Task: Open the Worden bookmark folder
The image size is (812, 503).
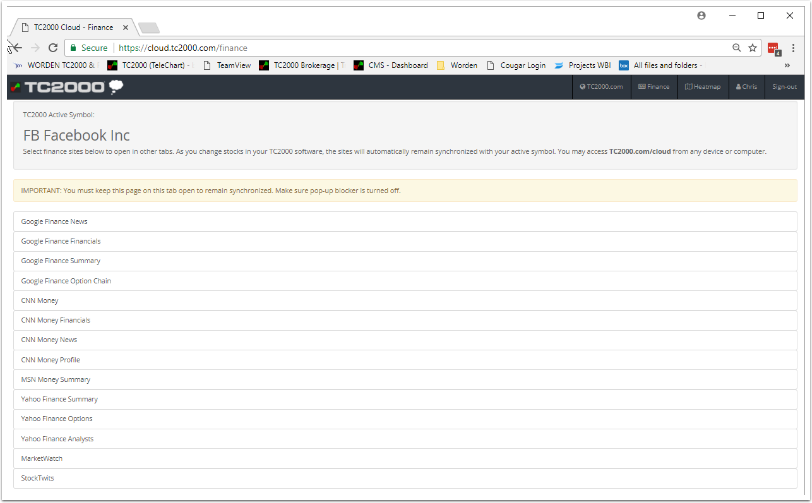Action: coord(457,65)
